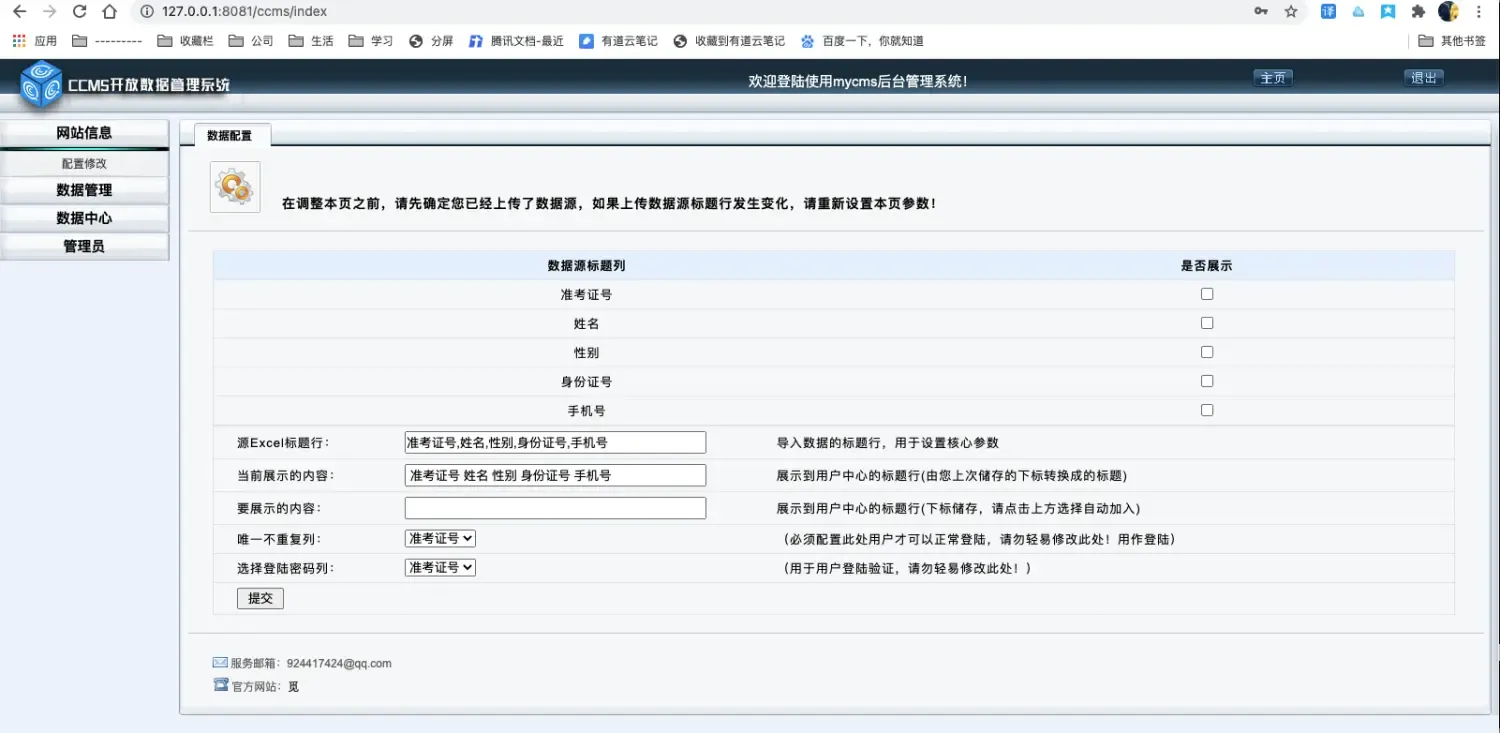
Task: Click the 退出 logout button
Action: pyautogui.click(x=1423, y=76)
